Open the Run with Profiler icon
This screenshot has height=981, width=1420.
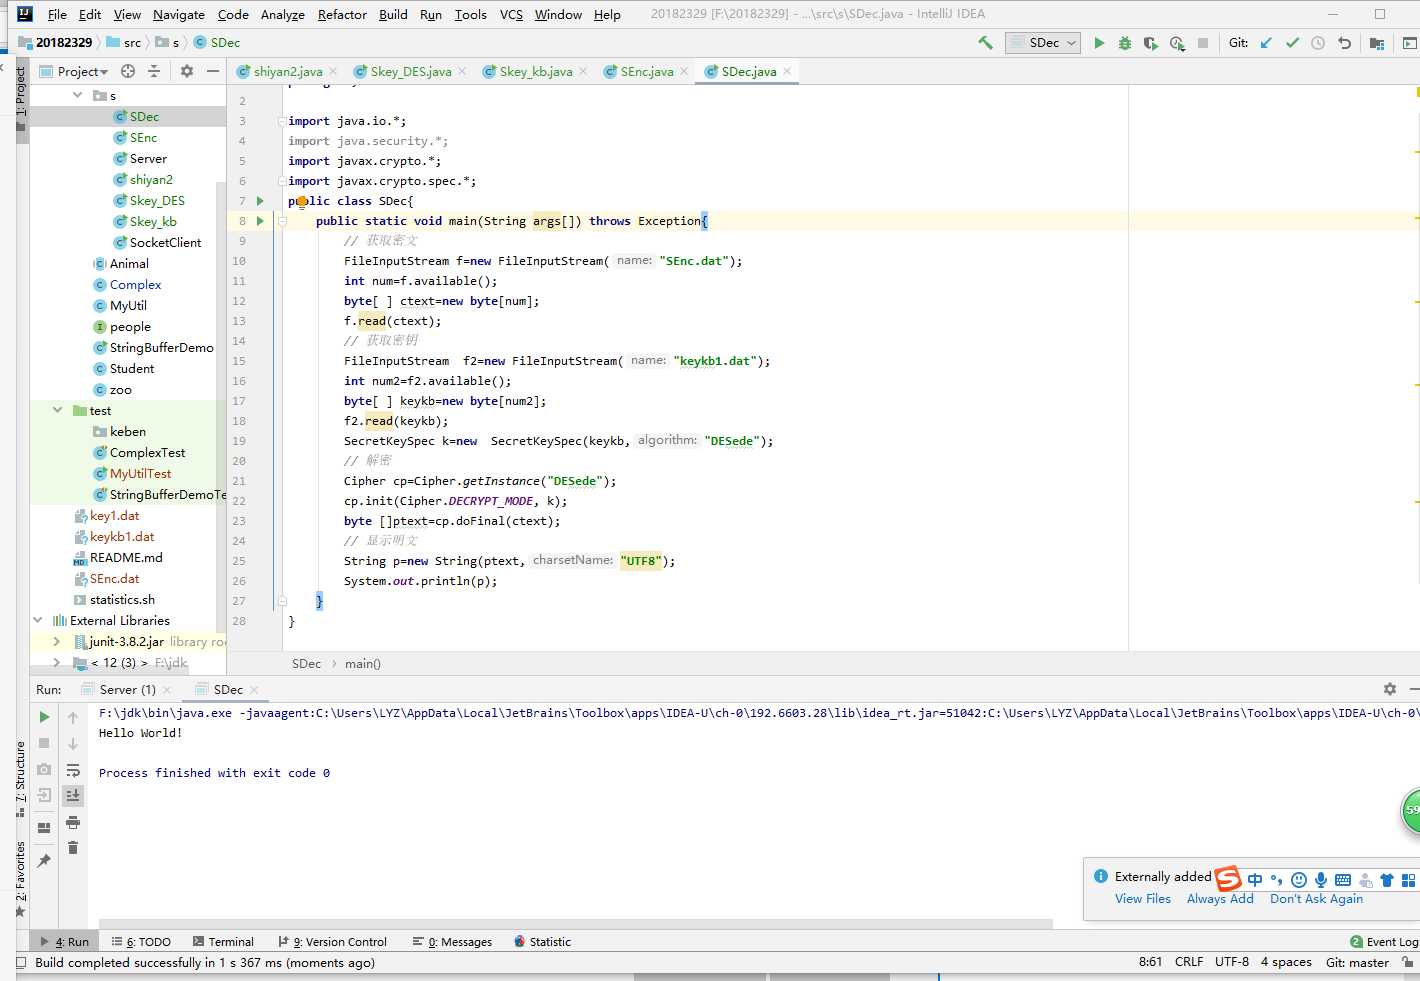[1177, 43]
